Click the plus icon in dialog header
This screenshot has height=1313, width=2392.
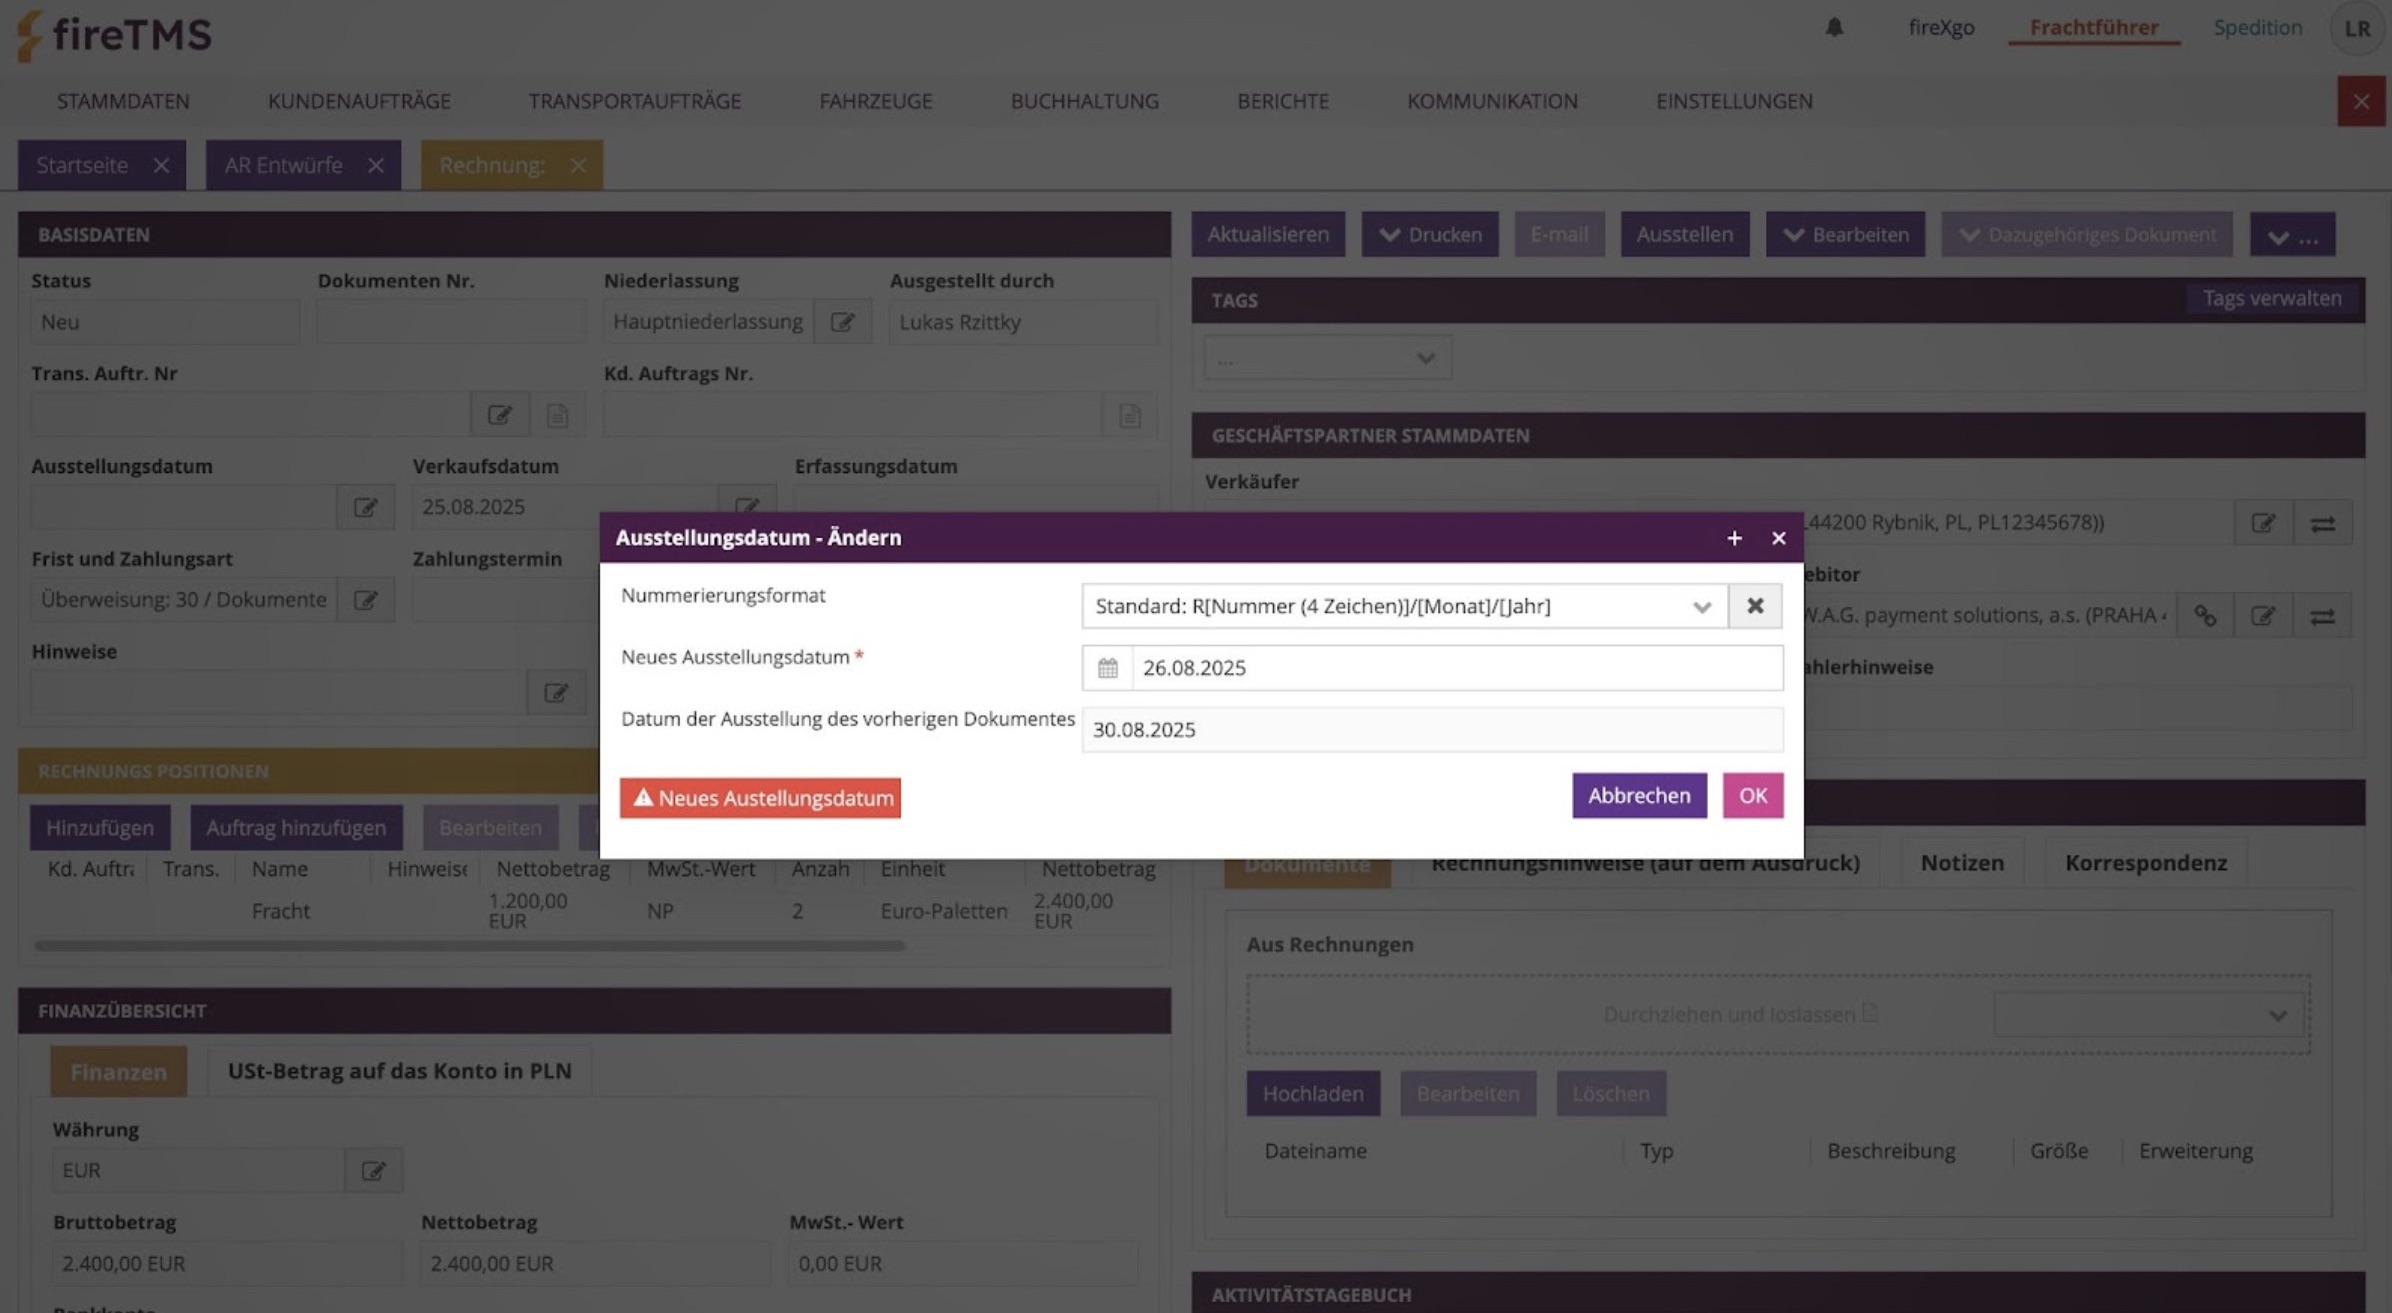(1734, 538)
